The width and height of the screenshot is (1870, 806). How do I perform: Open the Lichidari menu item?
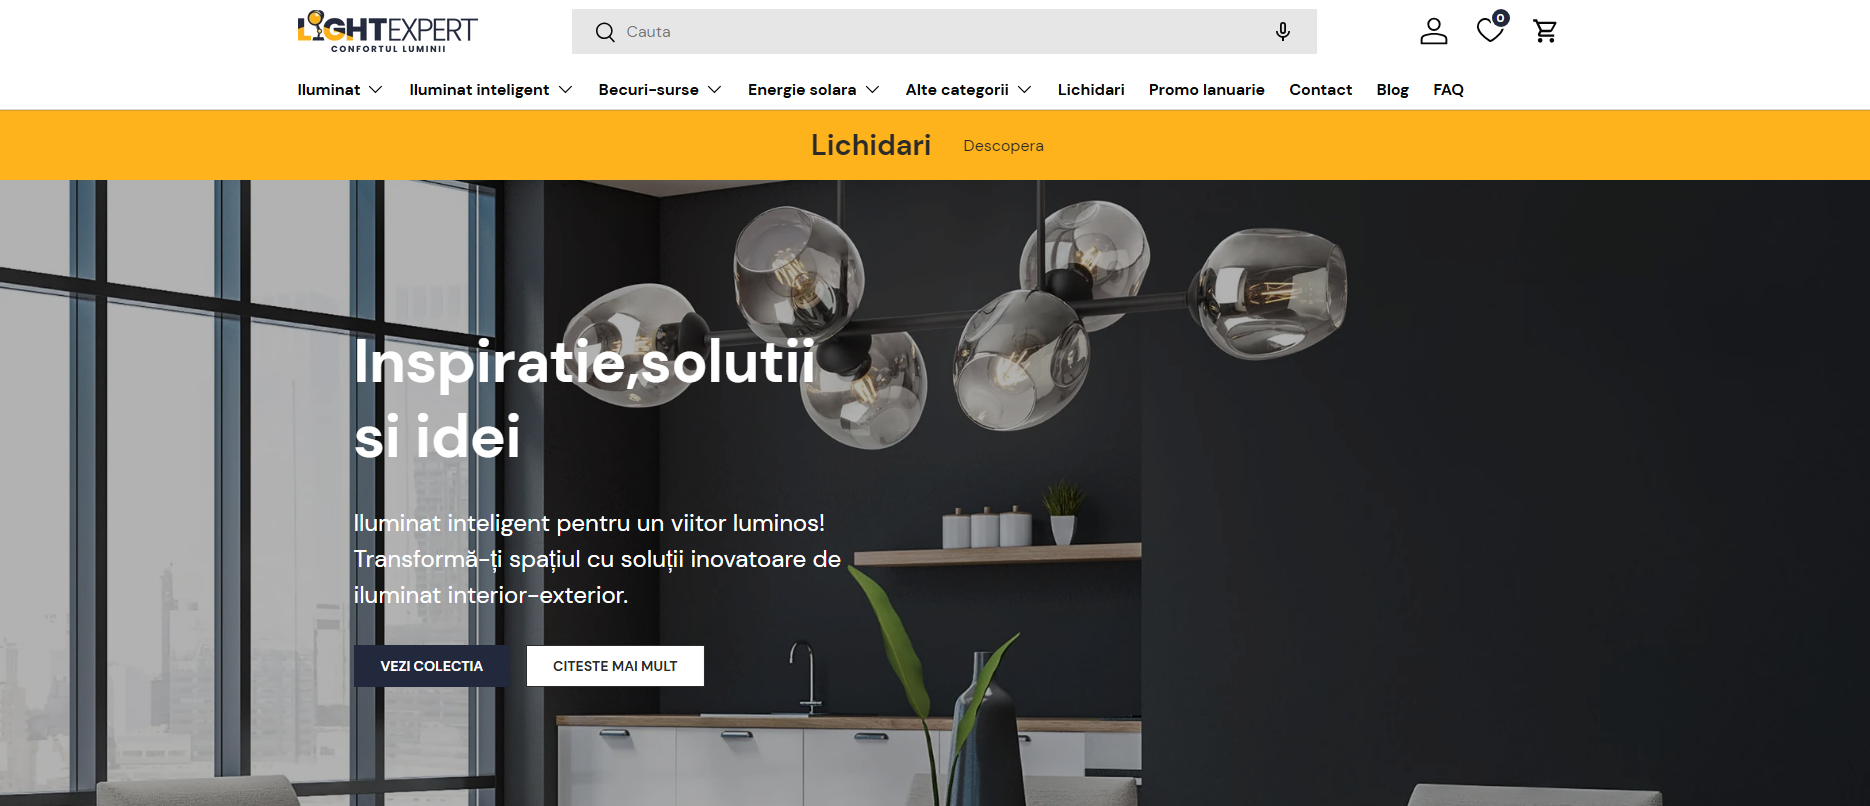tap(1091, 90)
